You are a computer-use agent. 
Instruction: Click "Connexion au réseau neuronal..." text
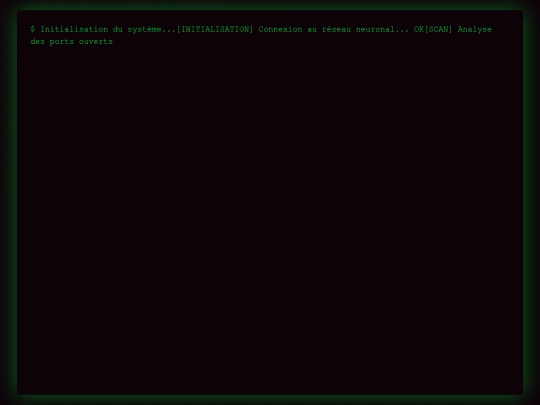point(334,30)
